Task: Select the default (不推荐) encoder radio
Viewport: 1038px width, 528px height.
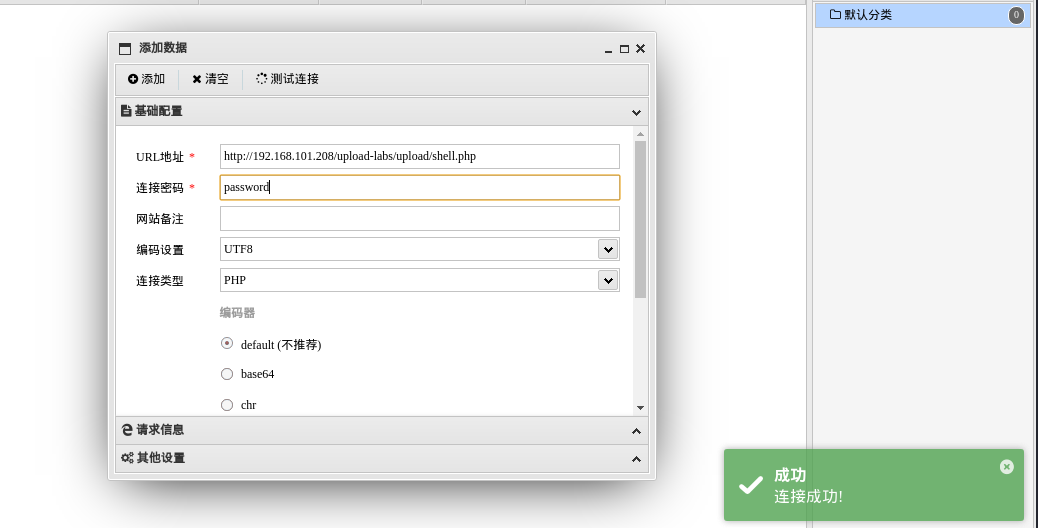Action: click(x=227, y=343)
